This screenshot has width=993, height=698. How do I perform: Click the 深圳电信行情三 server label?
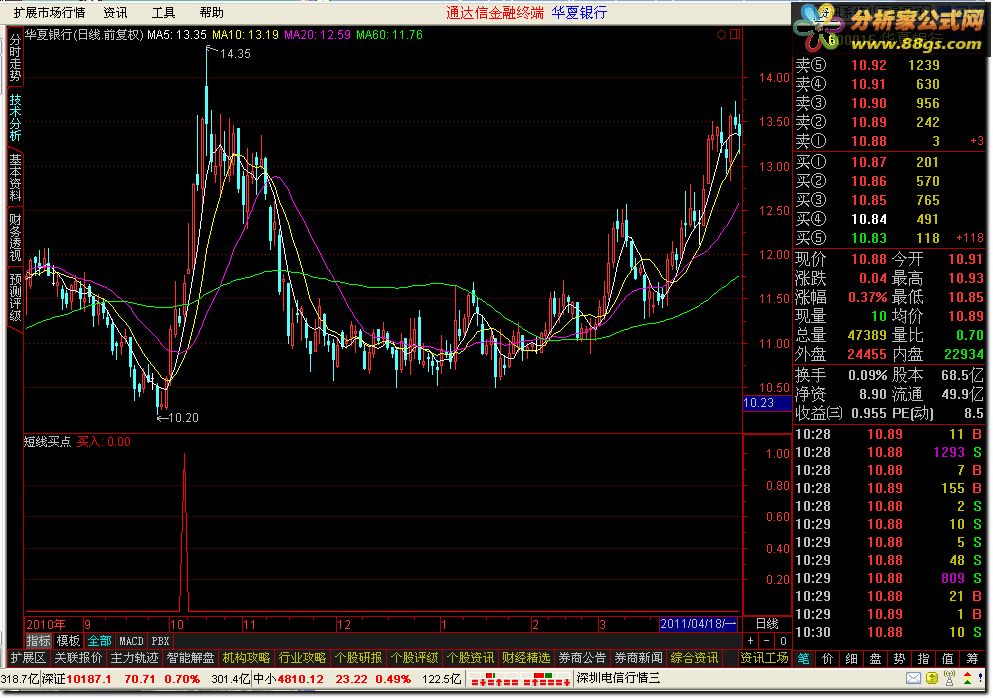pos(618,678)
